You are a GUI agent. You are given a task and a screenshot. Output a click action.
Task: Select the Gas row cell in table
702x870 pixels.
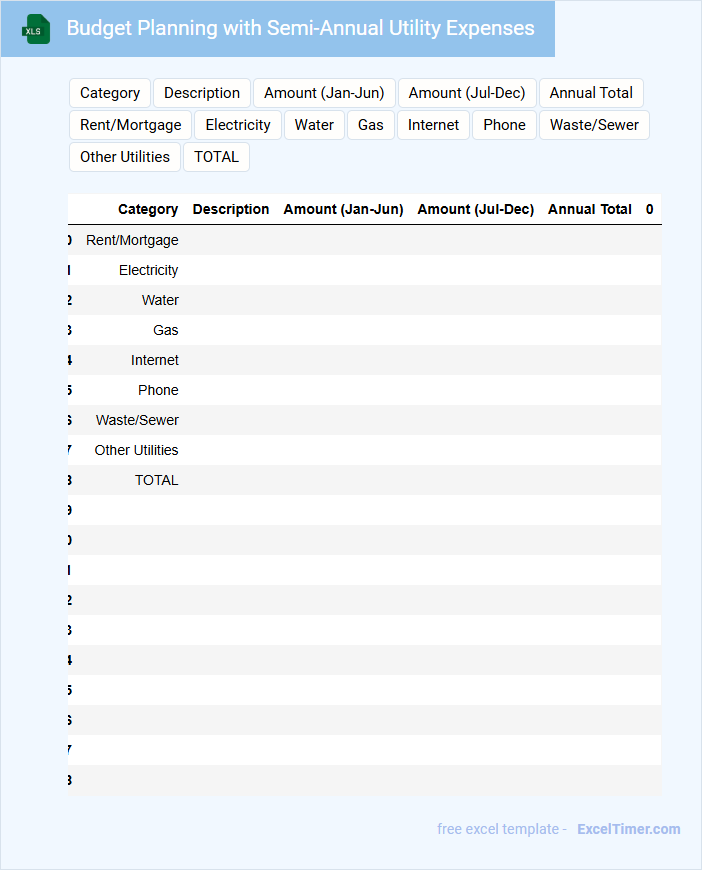coord(166,330)
